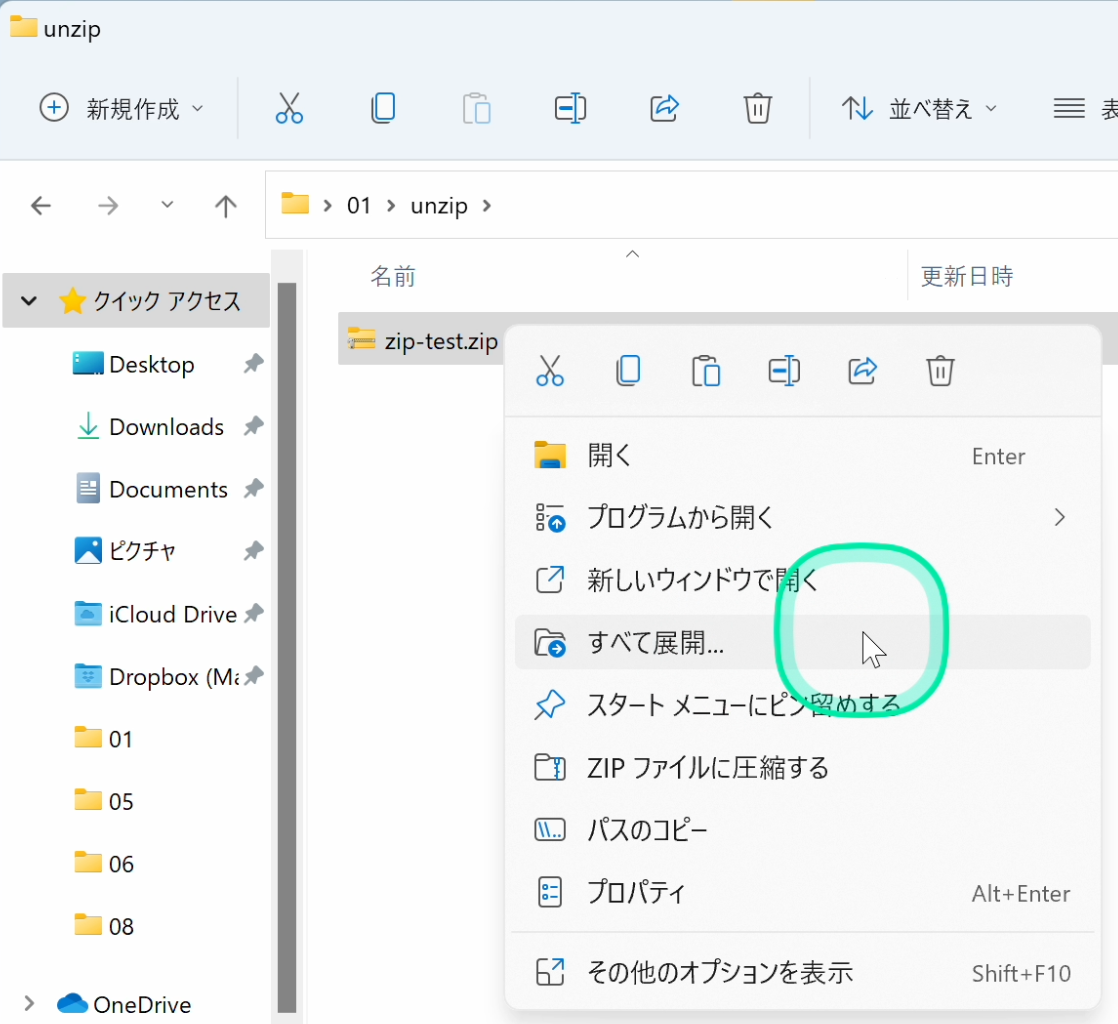Expand the chevron between 01 and unzip breadcrumbs

click(x=391, y=206)
